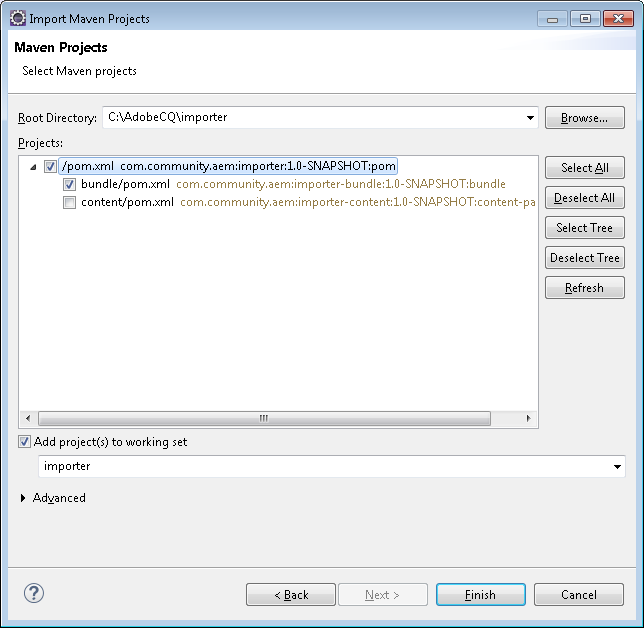
Task: Open help via question mark icon
Action: [x=34, y=593]
